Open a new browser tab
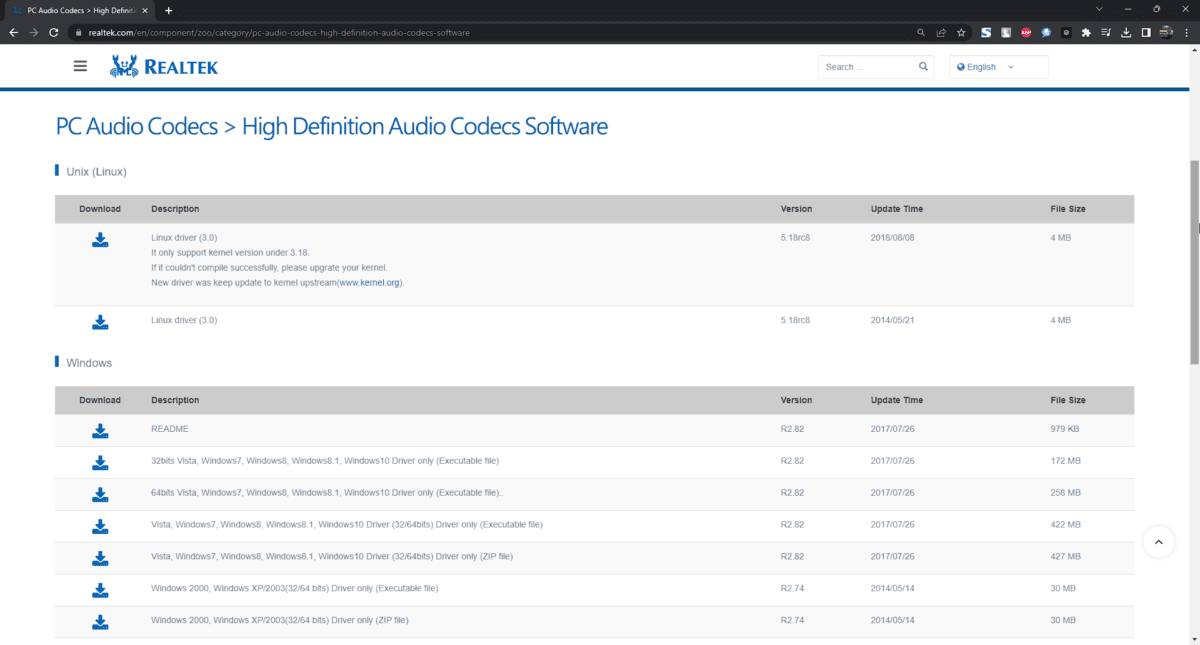Viewport: 1200px width, 645px height. pos(168,10)
